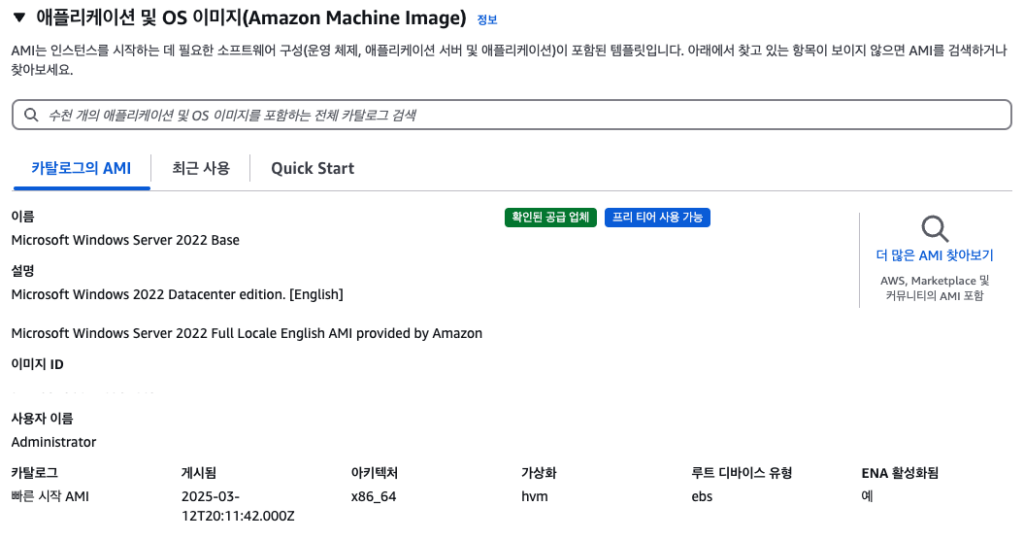Click the Administrator user name value
The image size is (1024, 540).
tap(54, 442)
